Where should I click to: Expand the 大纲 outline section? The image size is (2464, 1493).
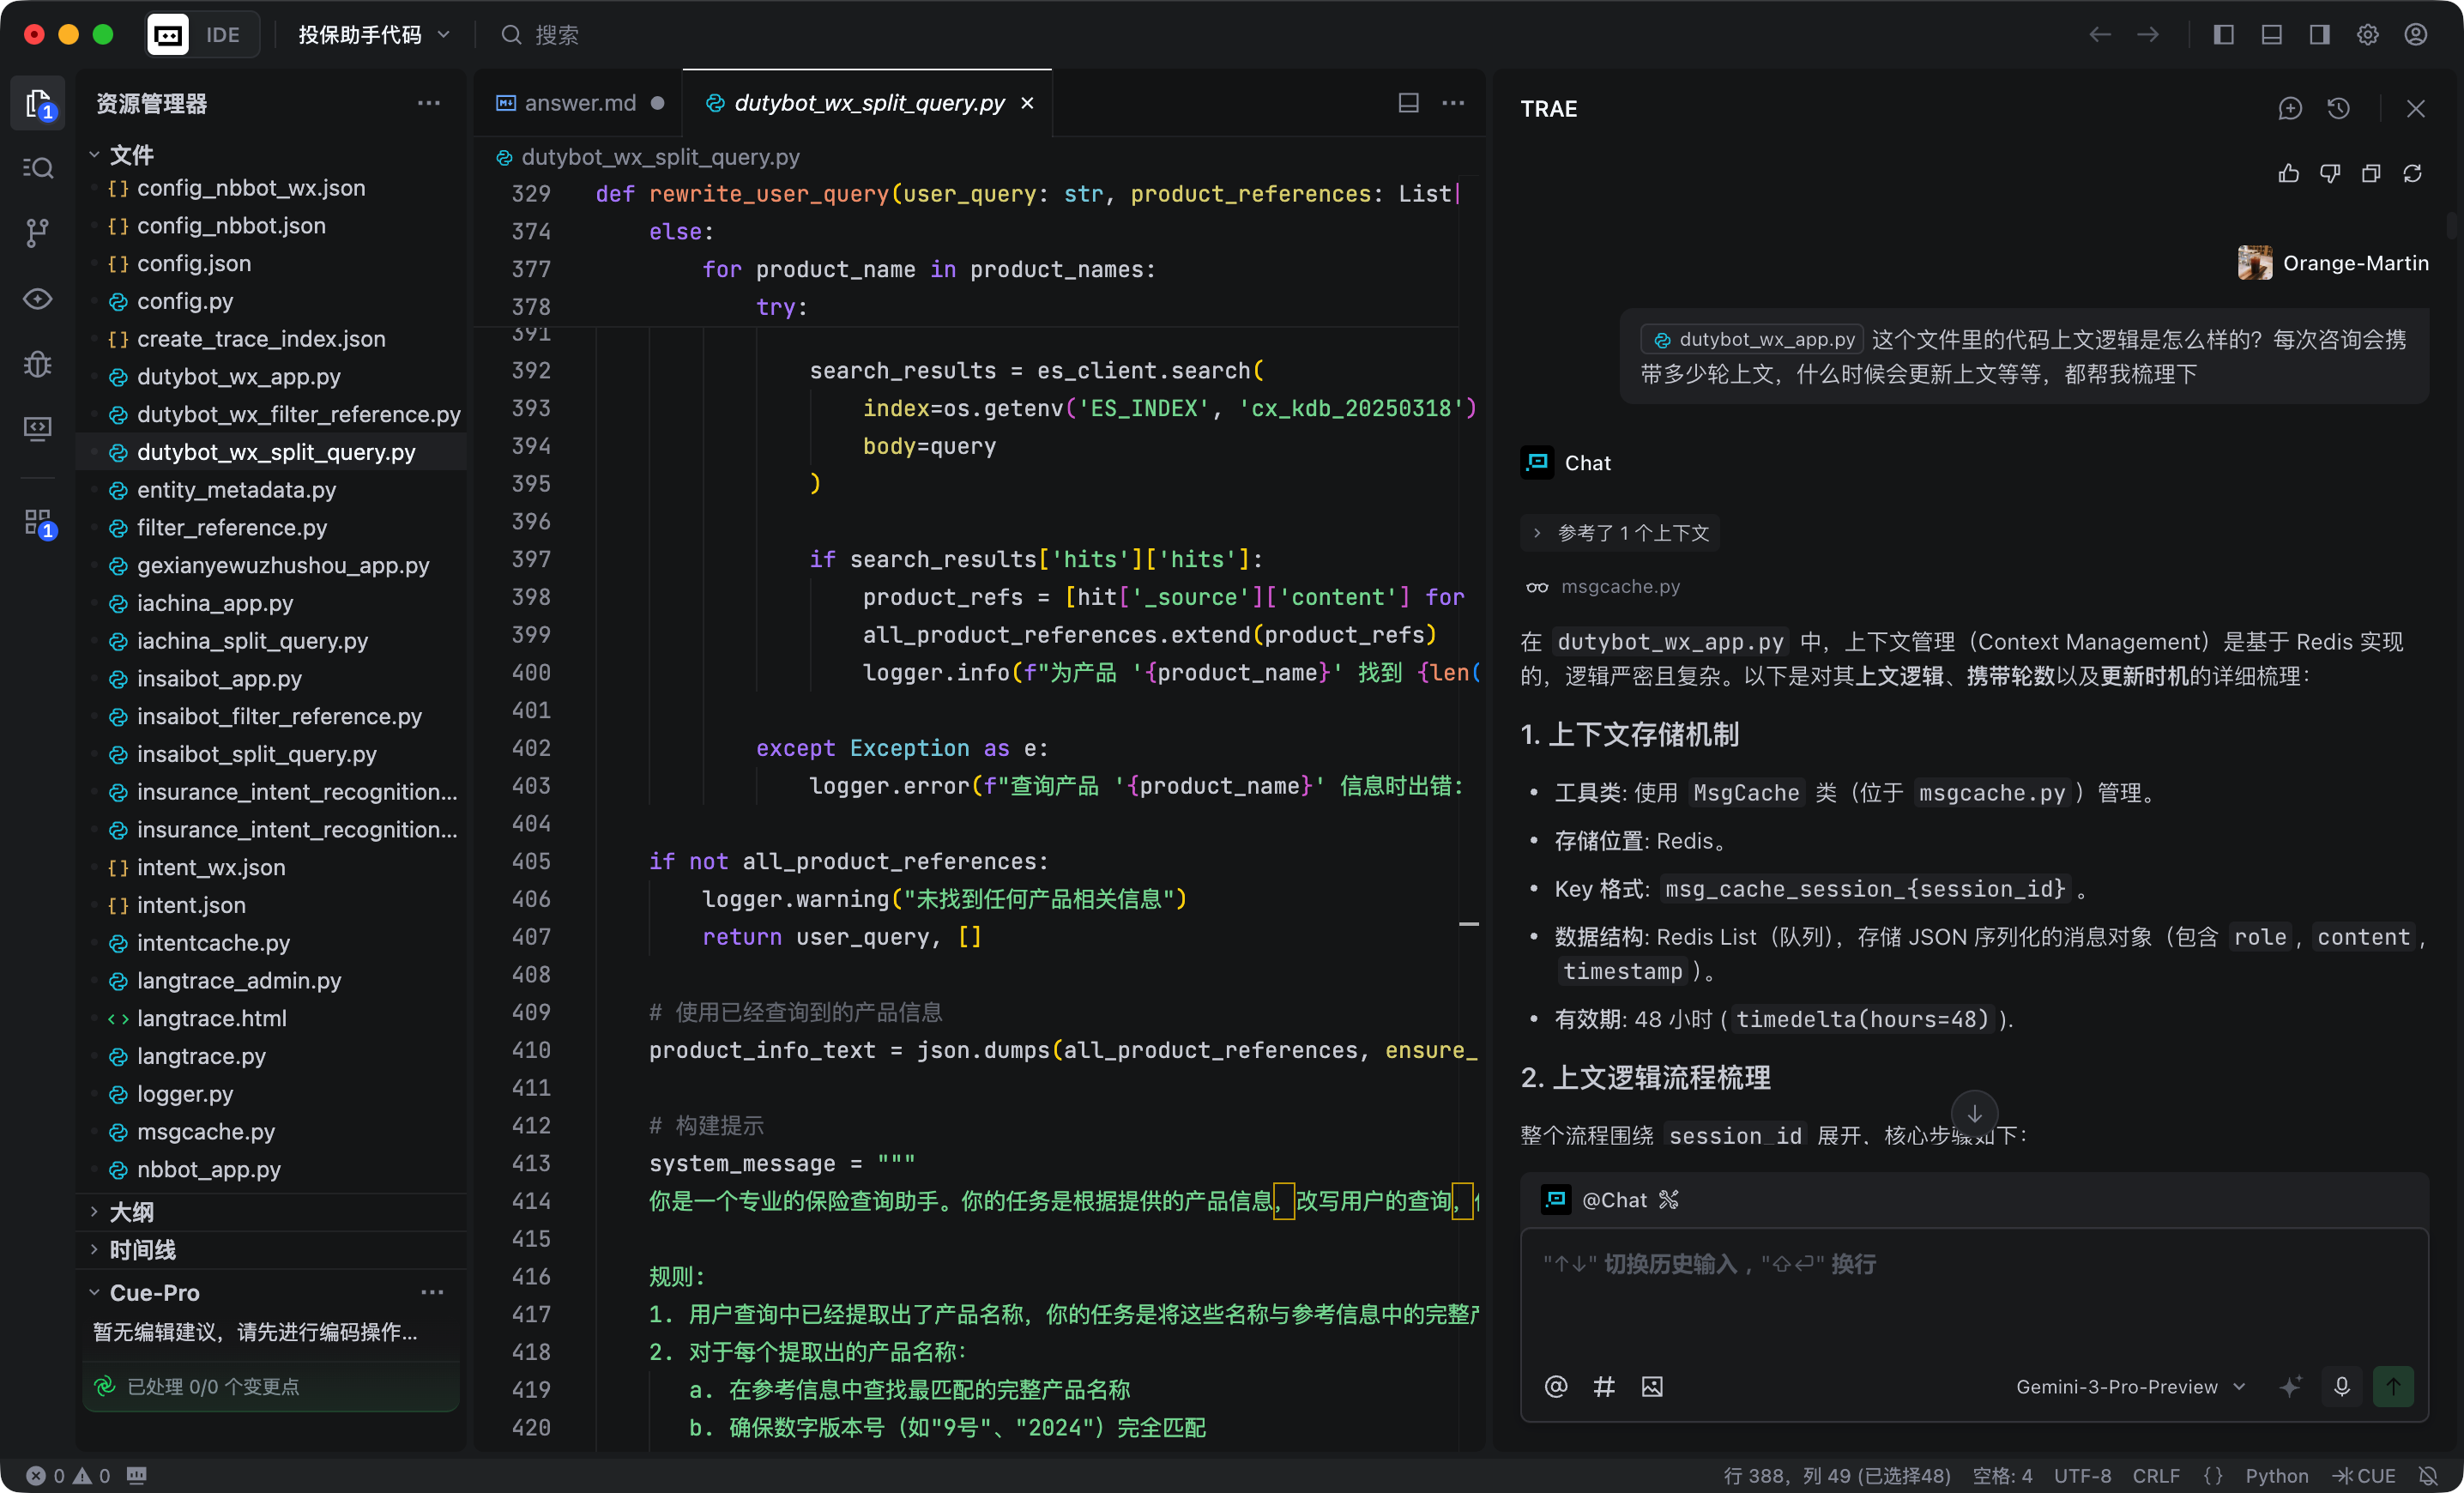(x=131, y=1212)
